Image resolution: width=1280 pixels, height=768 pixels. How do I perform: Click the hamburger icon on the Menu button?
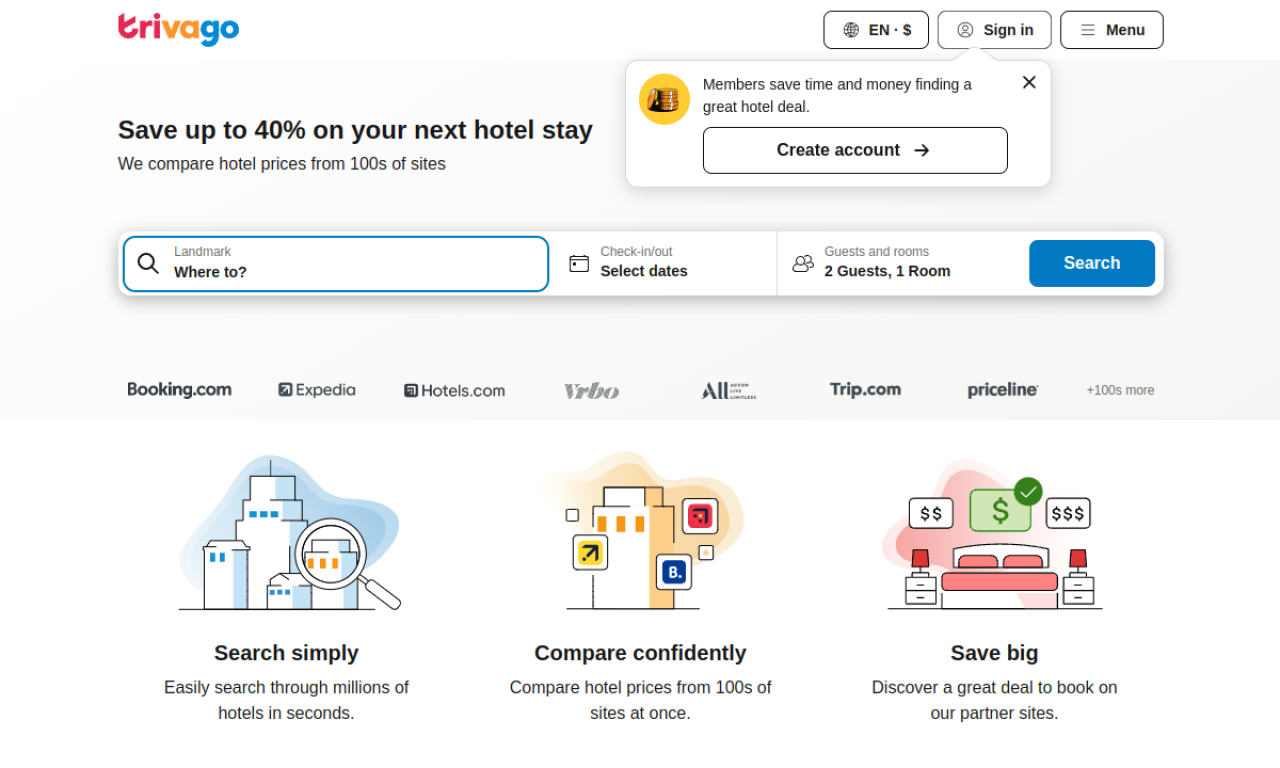[1087, 29]
